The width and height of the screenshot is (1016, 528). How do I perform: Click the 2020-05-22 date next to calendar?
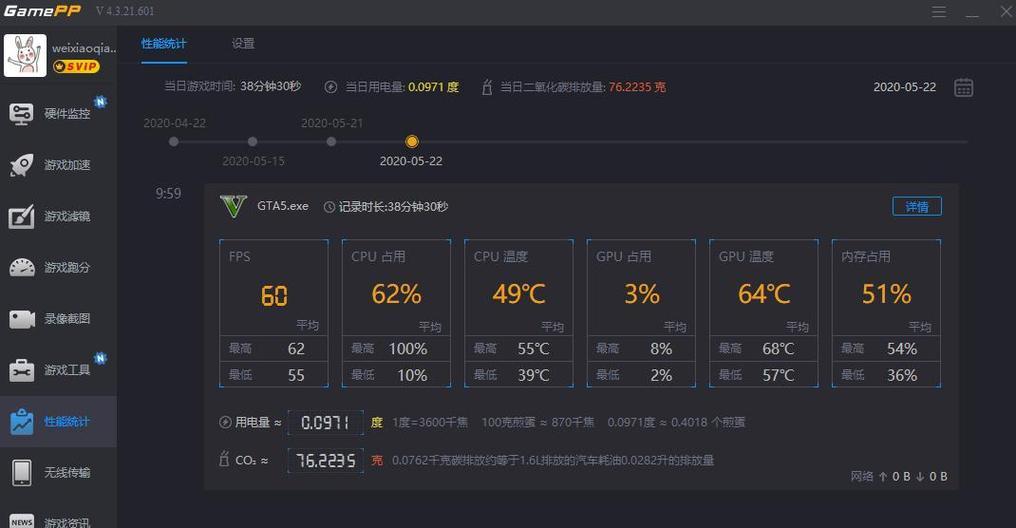pyautogui.click(x=905, y=87)
